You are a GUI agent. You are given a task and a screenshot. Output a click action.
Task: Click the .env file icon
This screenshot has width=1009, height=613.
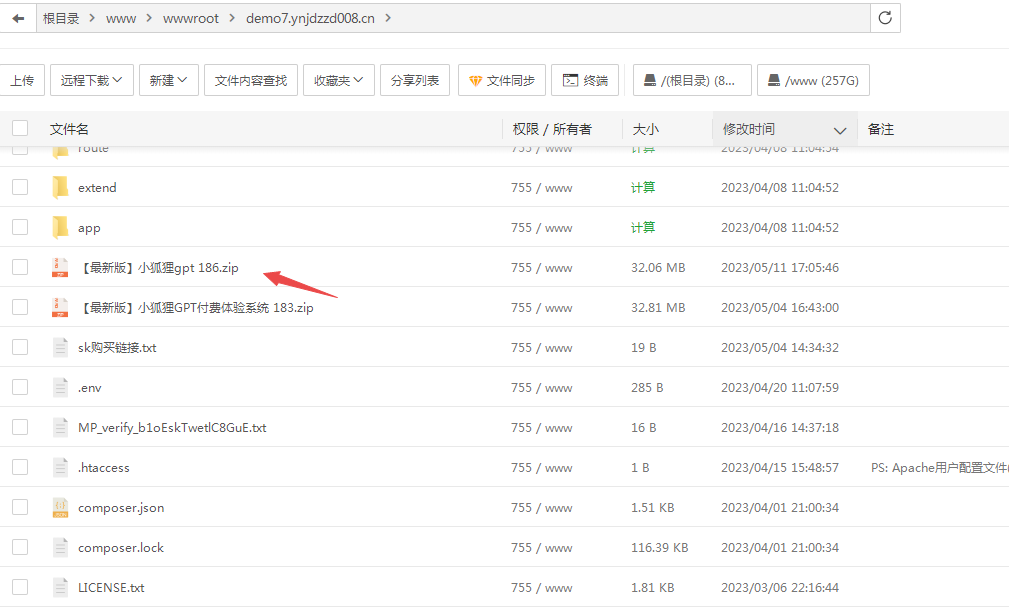click(60, 387)
